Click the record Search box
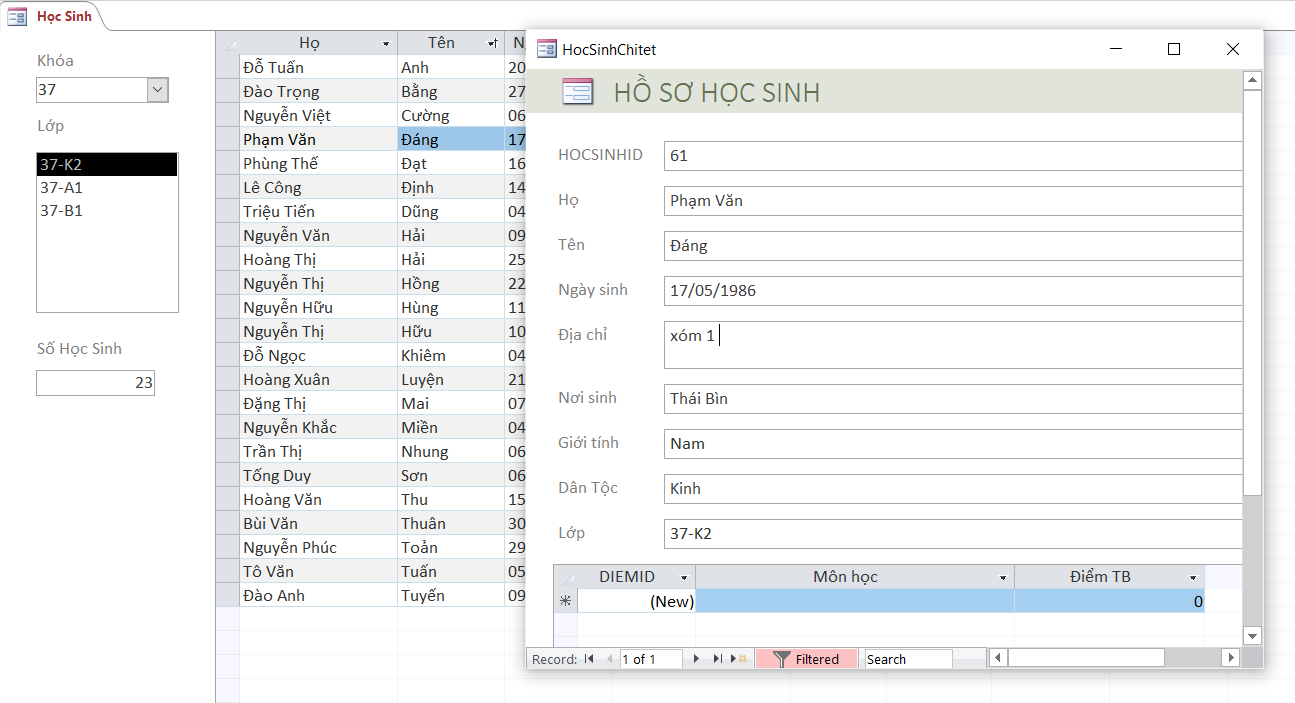This screenshot has height=703, width=1295. pos(908,659)
